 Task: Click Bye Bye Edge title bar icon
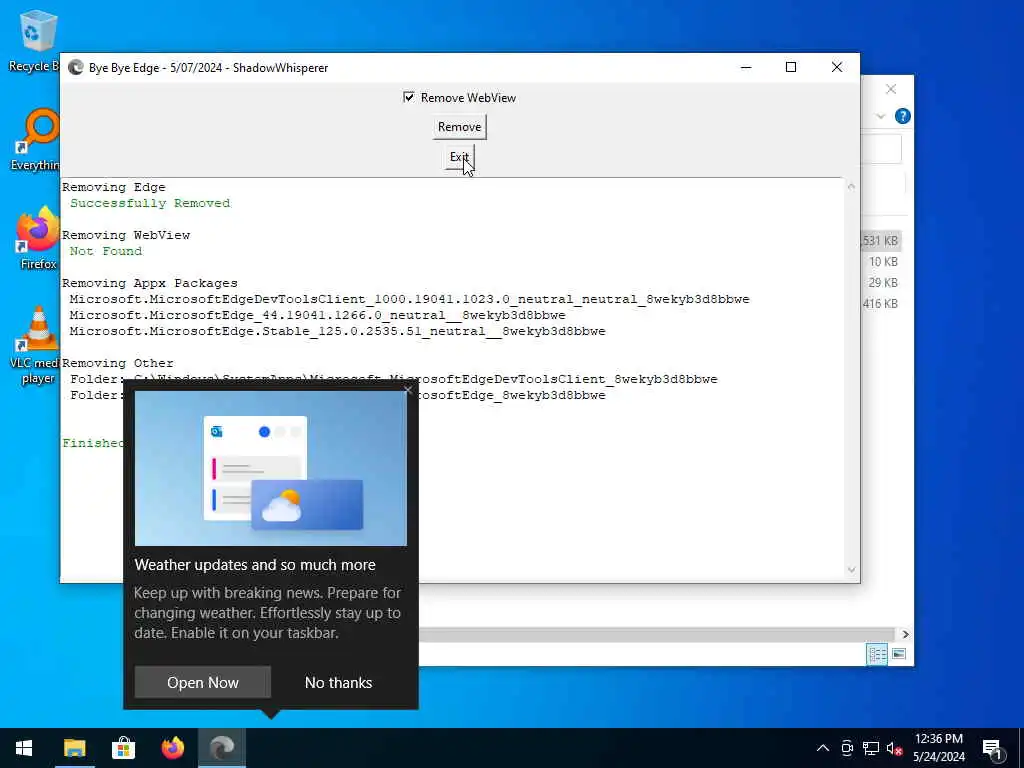[x=76, y=67]
